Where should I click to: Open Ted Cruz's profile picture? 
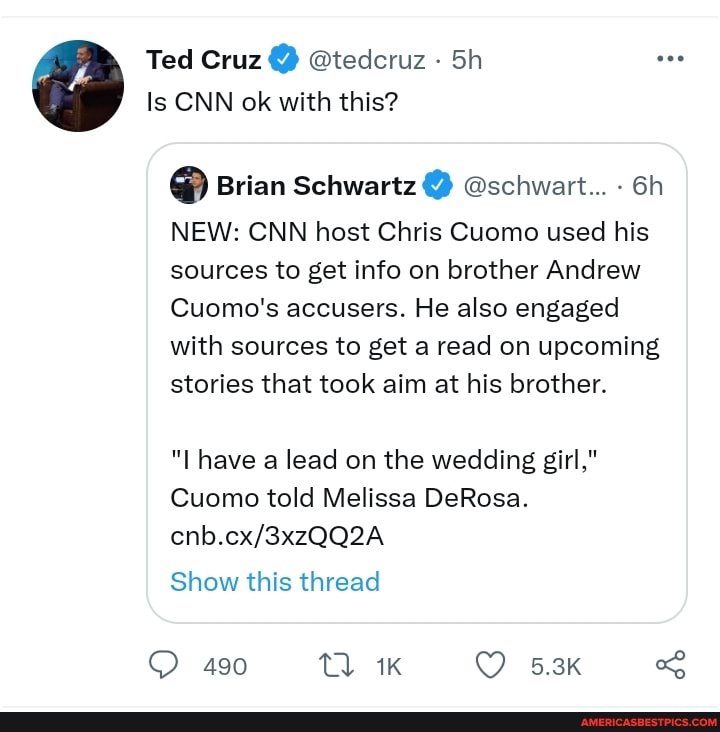click(78, 87)
